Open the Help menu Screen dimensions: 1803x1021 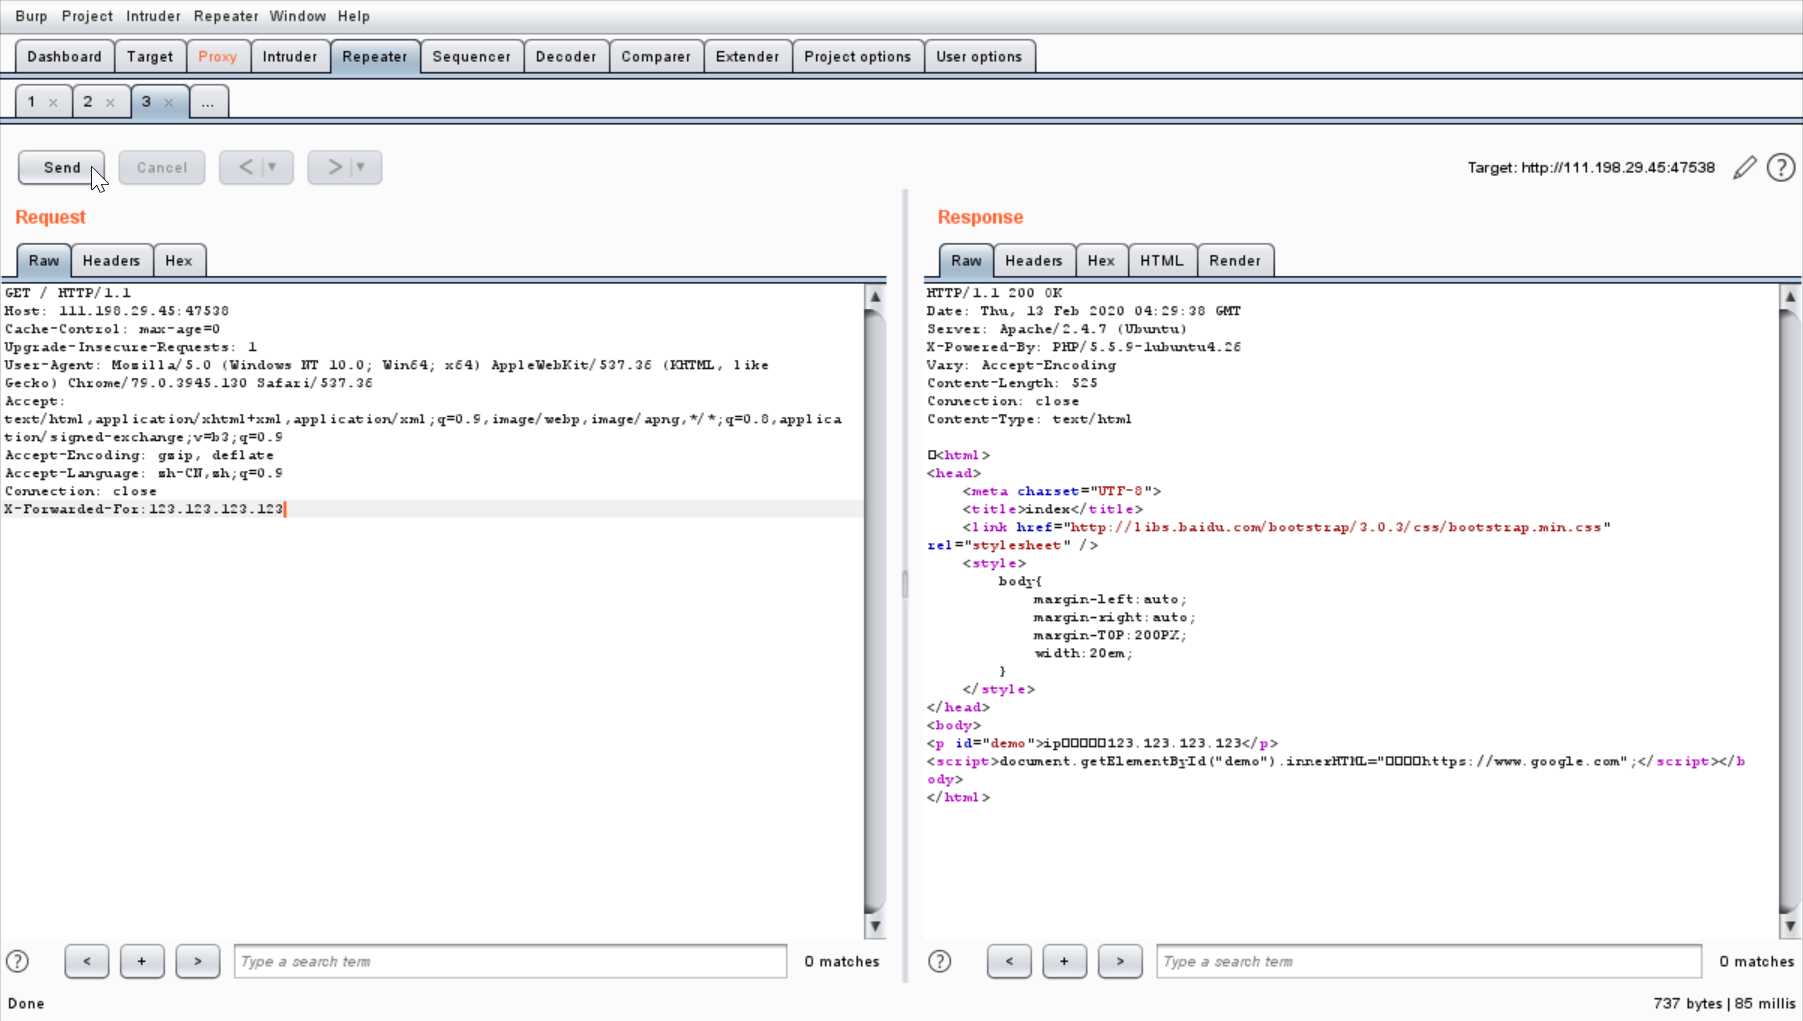354,16
